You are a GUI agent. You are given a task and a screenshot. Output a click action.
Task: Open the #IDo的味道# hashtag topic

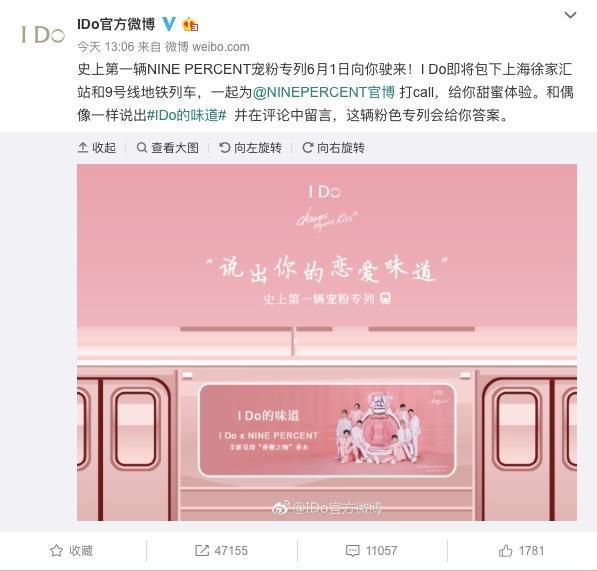tap(187, 115)
